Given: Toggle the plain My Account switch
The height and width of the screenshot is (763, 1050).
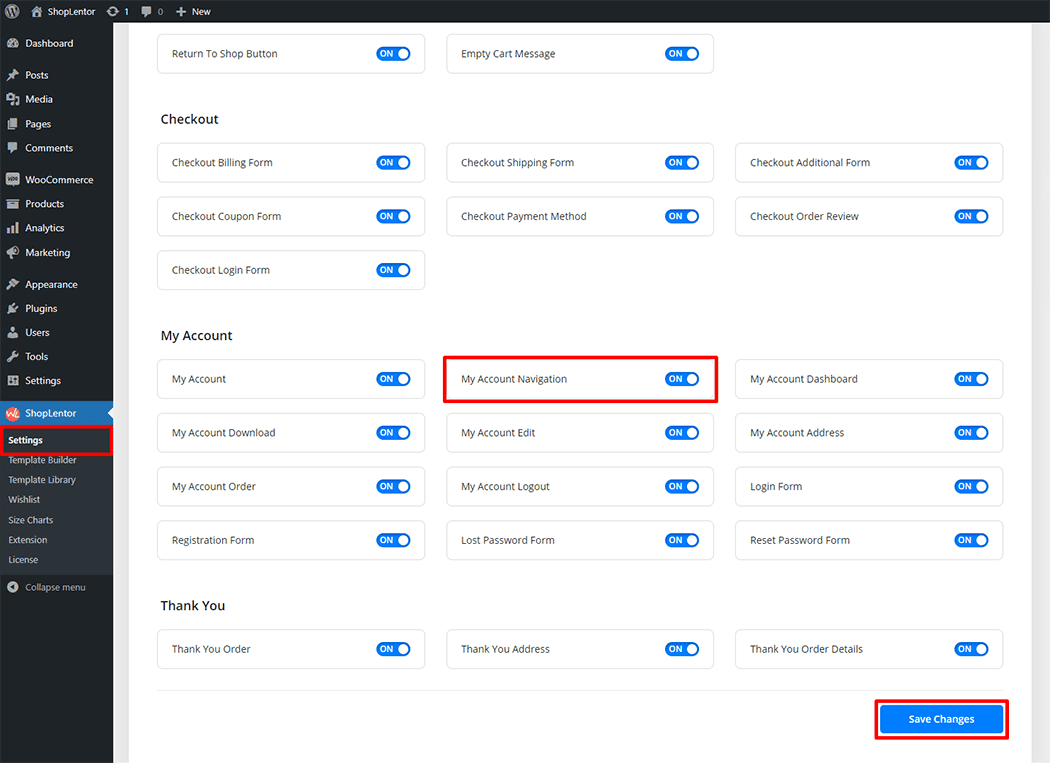Looking at the screenshot, I should [393, 379].
